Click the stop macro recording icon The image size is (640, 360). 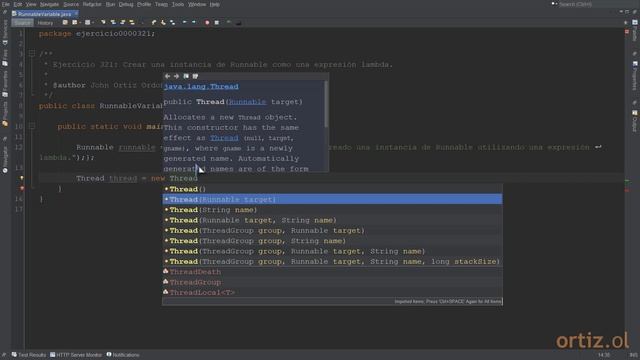[217, 22]
